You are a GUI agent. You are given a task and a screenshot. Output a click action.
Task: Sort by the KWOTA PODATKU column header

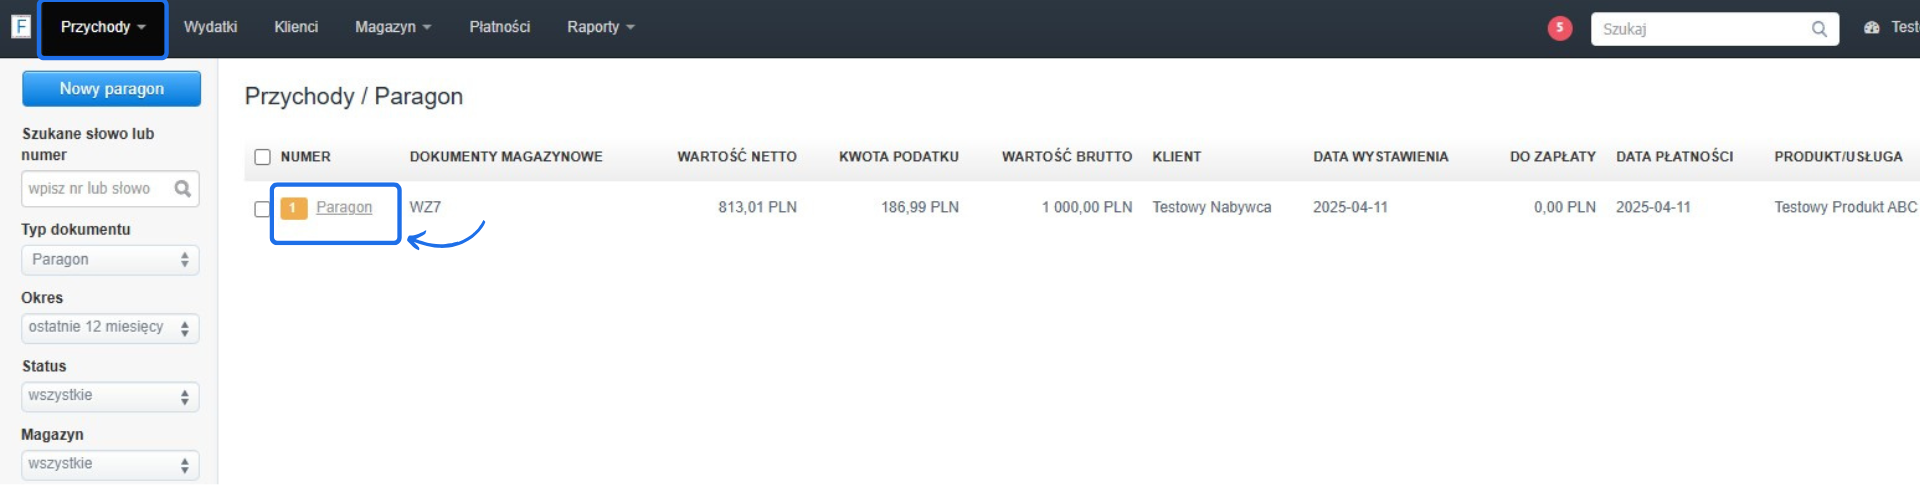(899, 157)
